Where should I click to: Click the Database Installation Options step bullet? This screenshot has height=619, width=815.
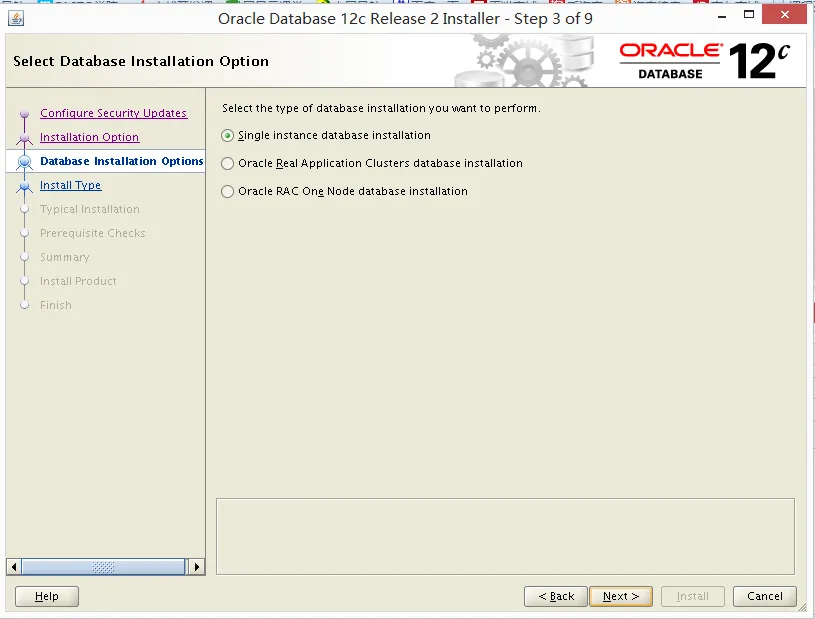click(24, 162)
